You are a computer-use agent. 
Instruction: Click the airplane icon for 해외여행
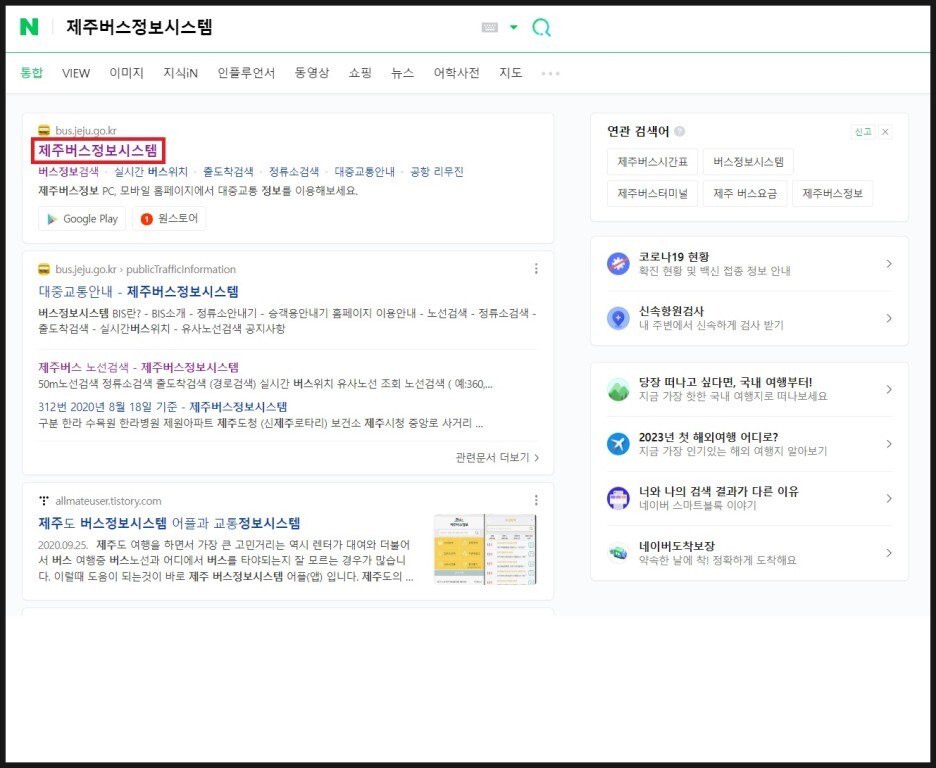pyautogui.click(x=618, y=444)
